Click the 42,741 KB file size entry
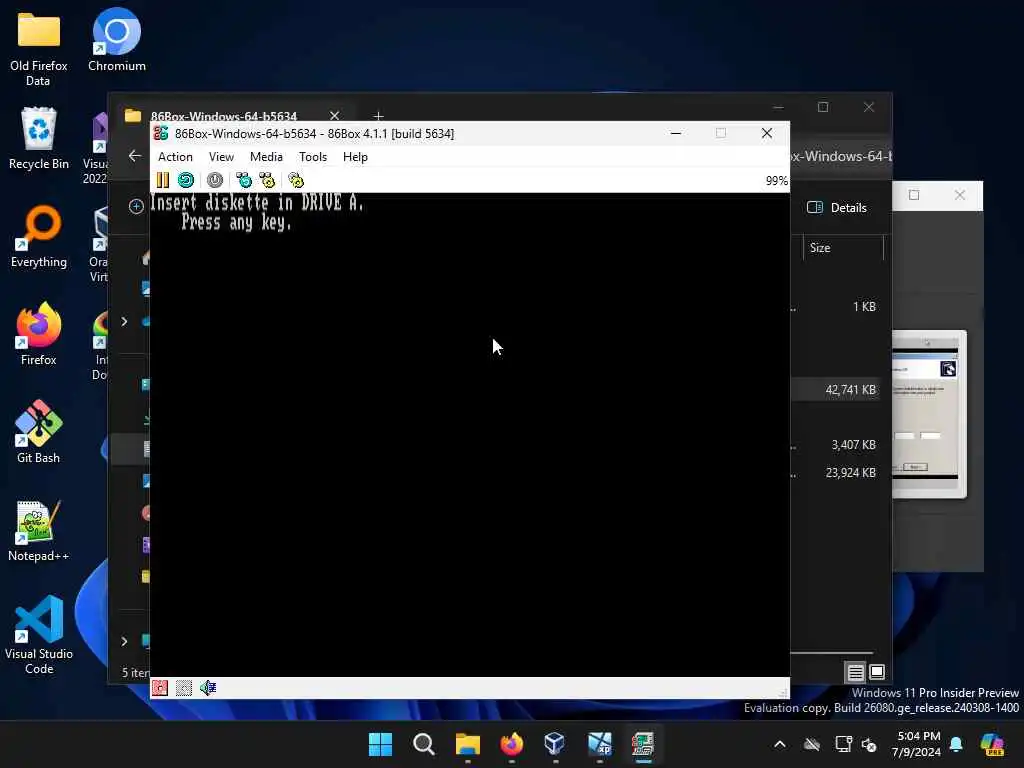The width and height of the screenshot is (1024, 768). point(850,390)
